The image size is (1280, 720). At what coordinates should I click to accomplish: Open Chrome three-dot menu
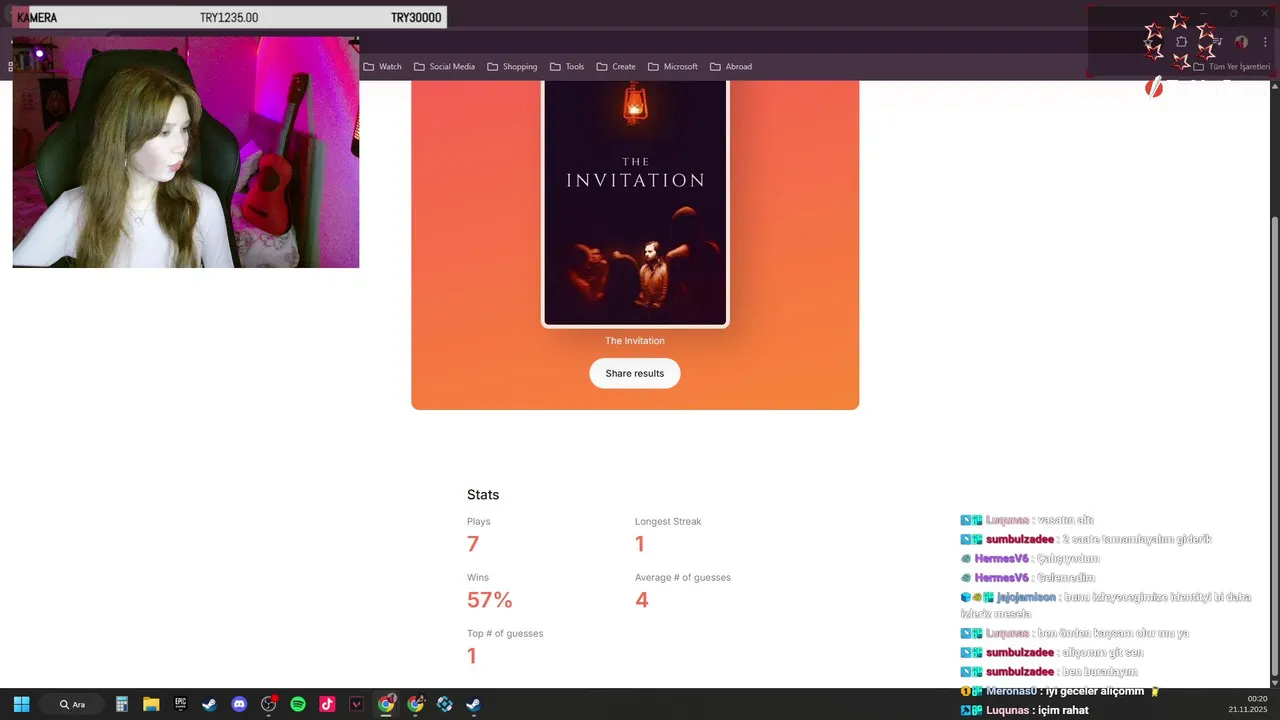click(x=1265, y=42)
